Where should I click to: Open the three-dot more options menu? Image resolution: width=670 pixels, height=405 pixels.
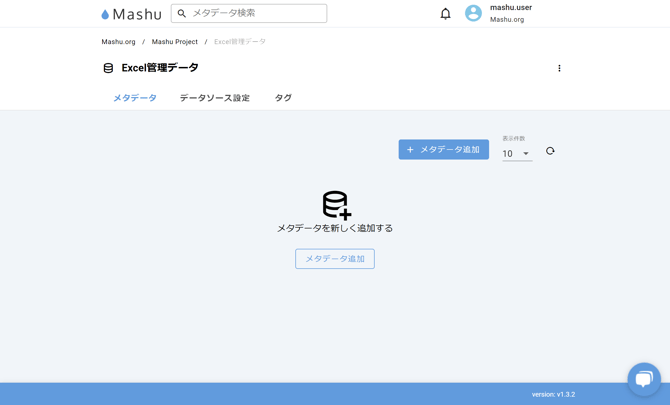click(x=559, y=68)
